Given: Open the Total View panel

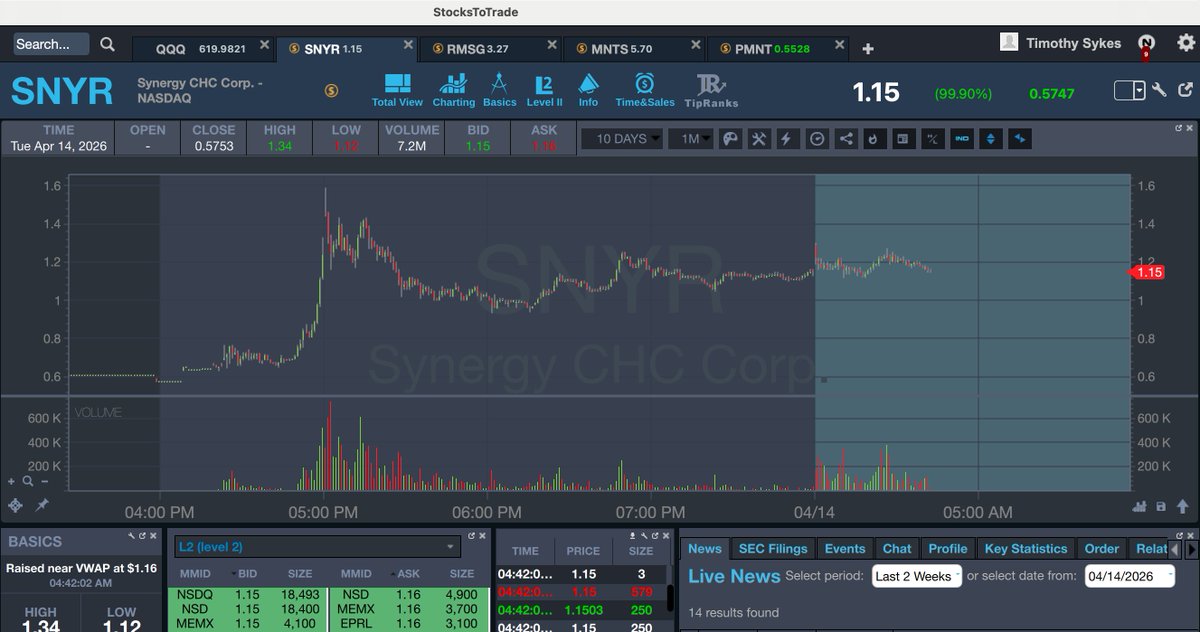Looking at the screenshot, I should tap(397, 89).
